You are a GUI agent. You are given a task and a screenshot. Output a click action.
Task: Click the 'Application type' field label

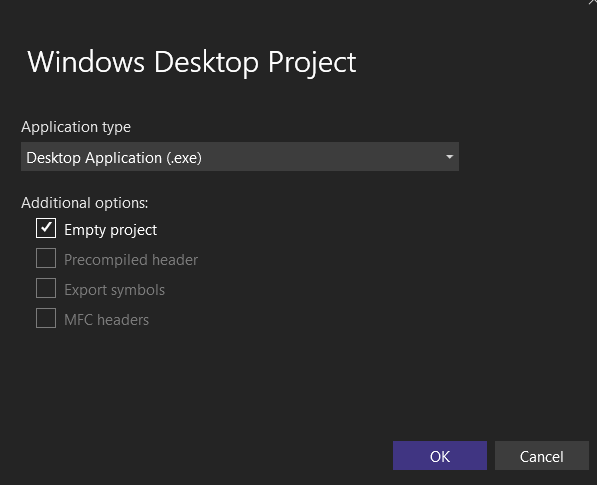(76, 127)
